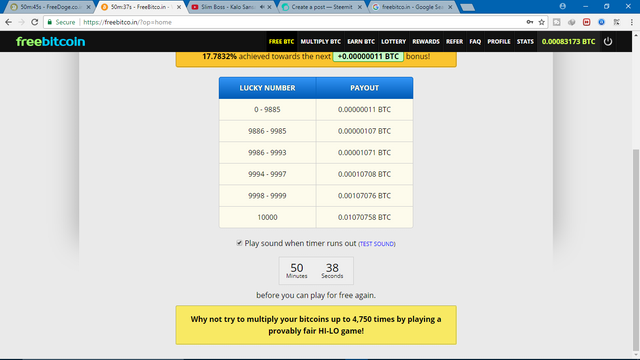Click the Secure padlock icon
Image resolution: width=640 pixels, height=360 pixels.
pyautogui.click(x=50, y=22)
